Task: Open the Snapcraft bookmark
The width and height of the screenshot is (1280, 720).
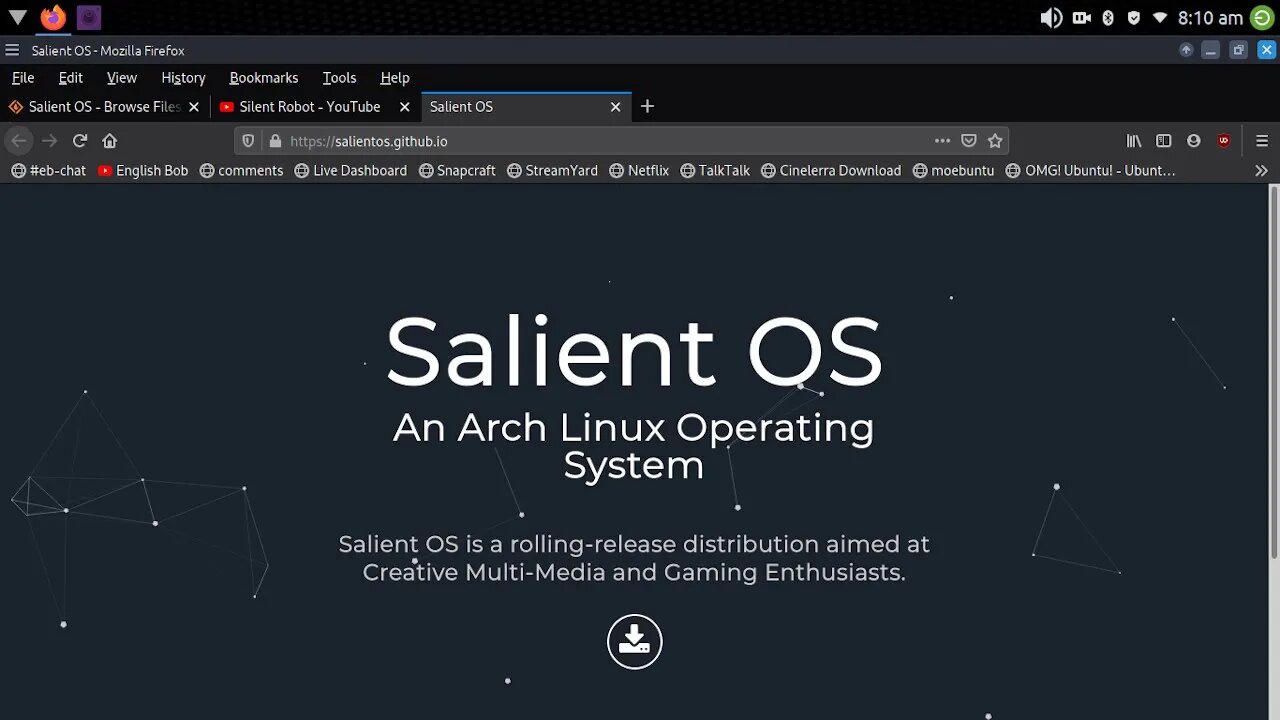Action: [457, 171]
